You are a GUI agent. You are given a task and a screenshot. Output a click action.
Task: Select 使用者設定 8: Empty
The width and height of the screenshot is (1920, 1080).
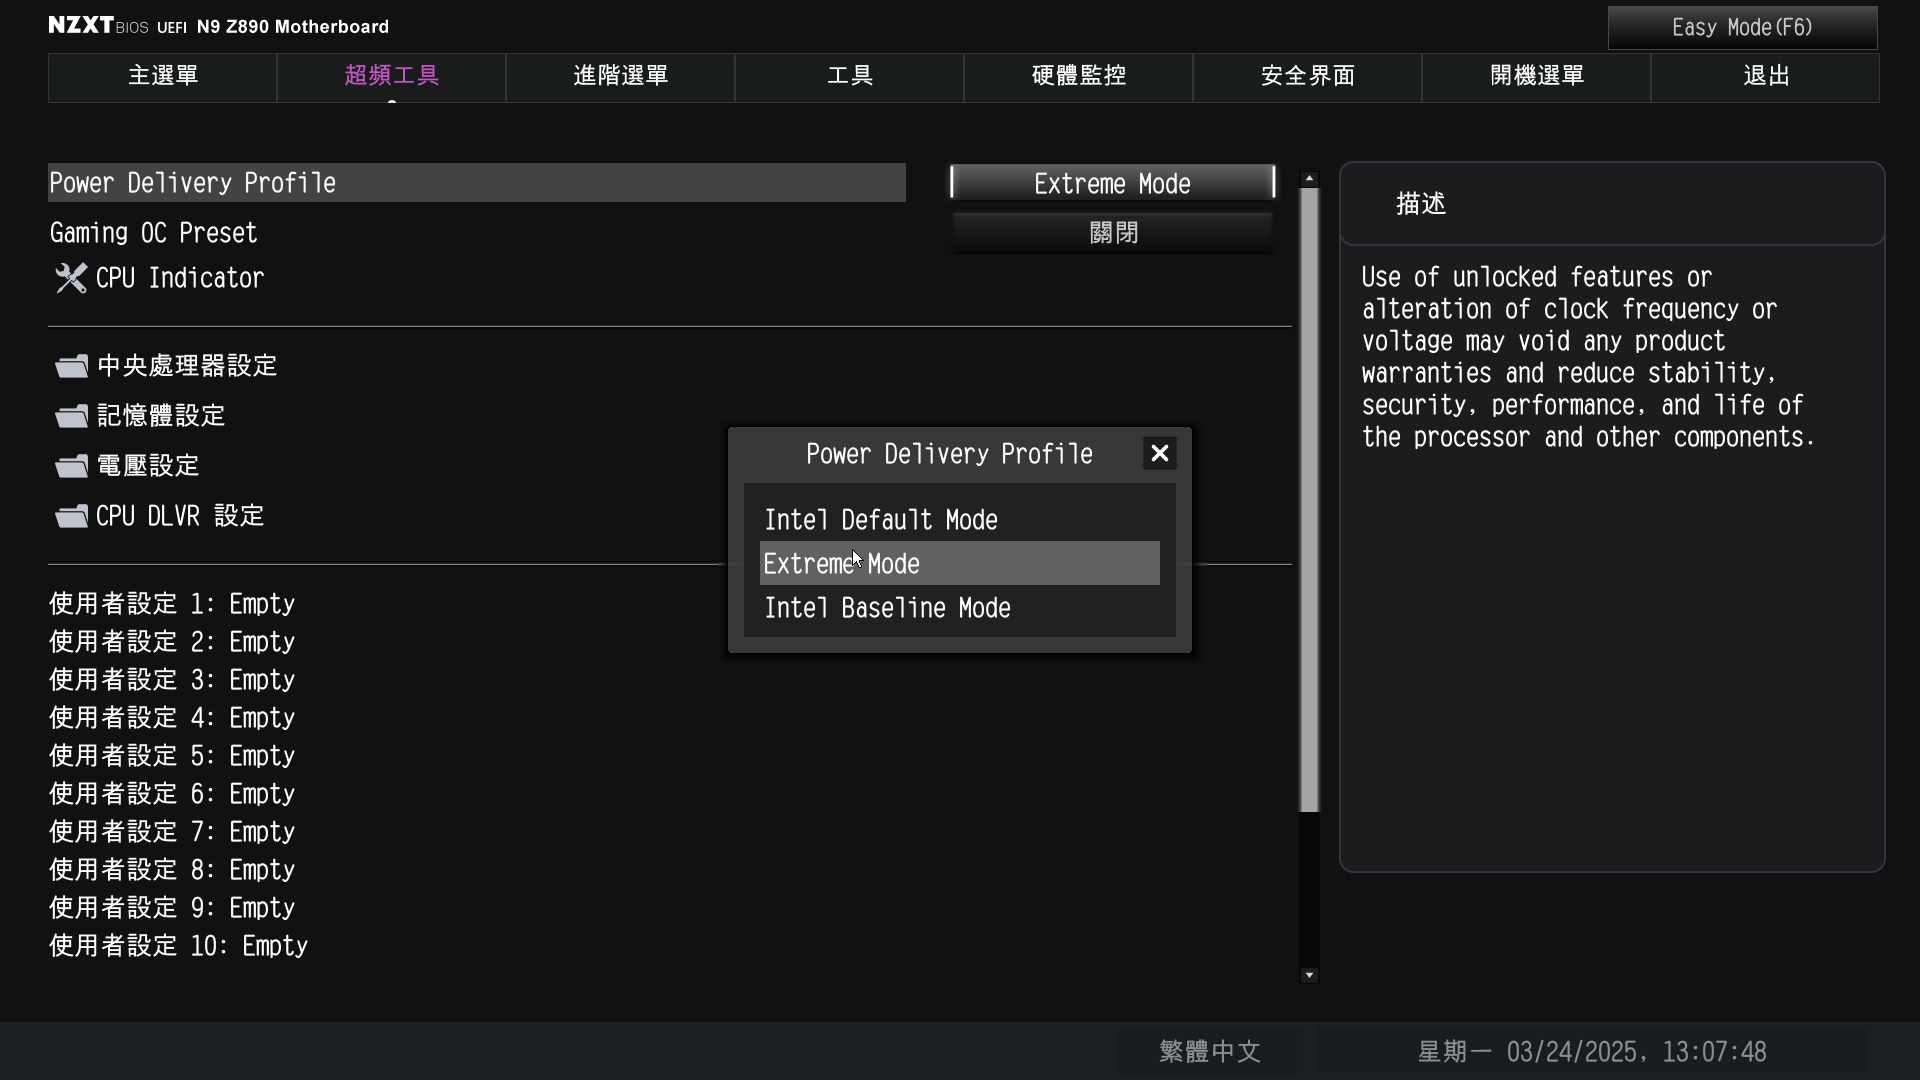[172, 870]
